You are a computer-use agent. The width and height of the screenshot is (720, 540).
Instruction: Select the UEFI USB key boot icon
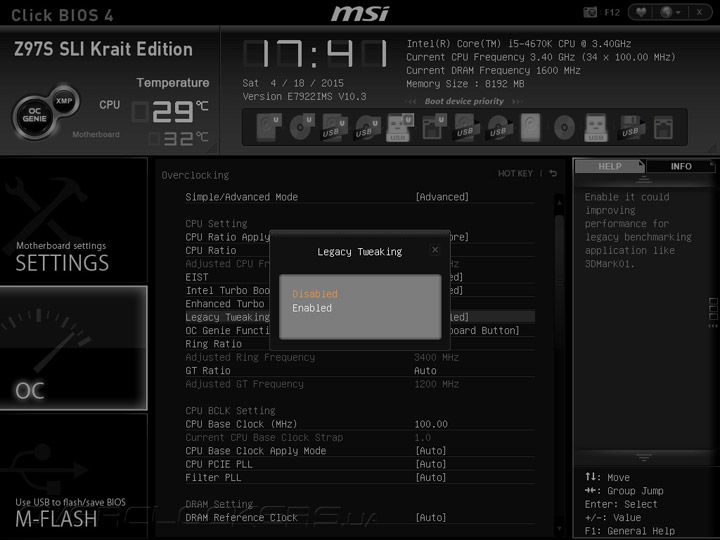pos(400,127)
